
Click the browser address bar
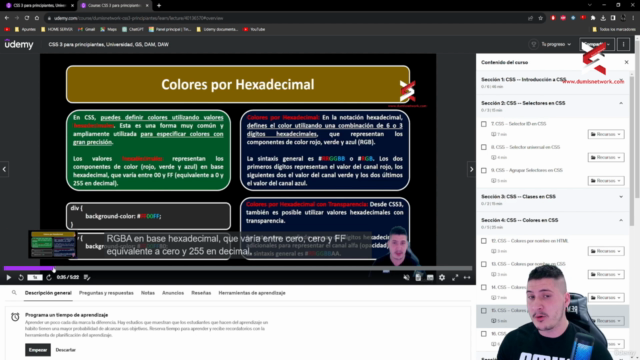coord(286,18)
